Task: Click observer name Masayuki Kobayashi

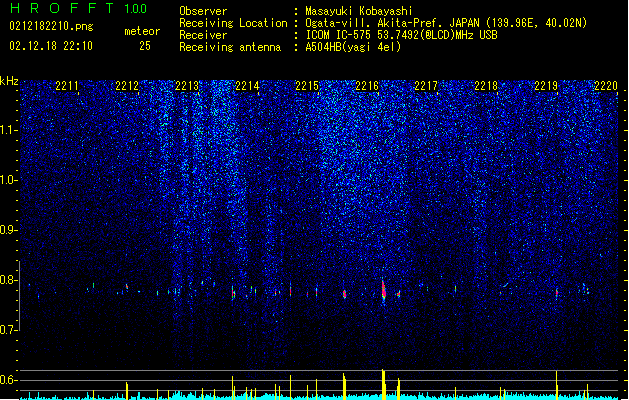Action: pyautogui.click(x=359, y=11)
